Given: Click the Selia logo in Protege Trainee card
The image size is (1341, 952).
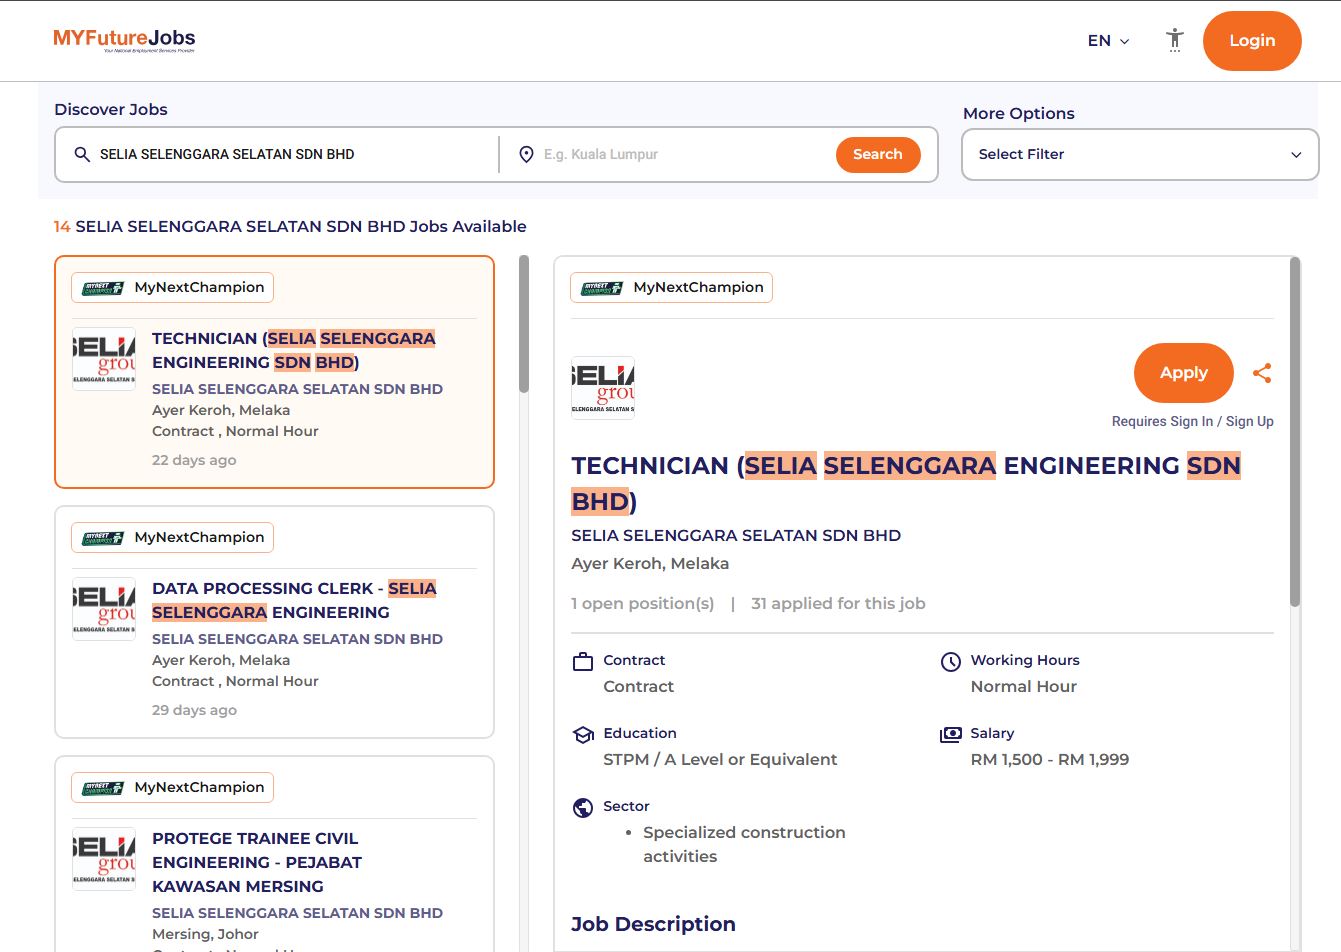Looking at the screenshot, I should click(x=104, y=858).
